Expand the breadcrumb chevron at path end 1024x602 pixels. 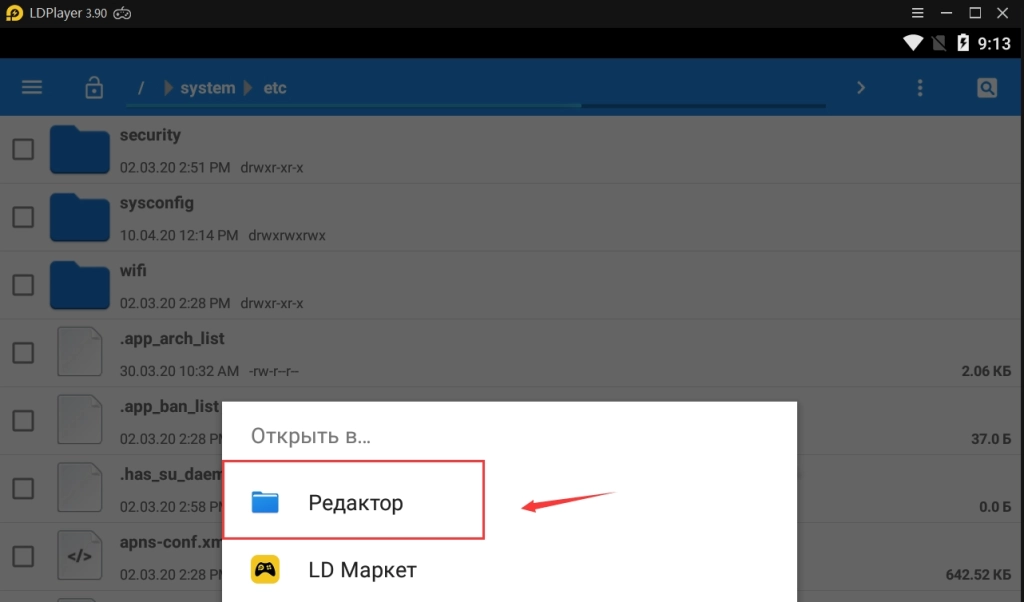click(x=861, y=87)
